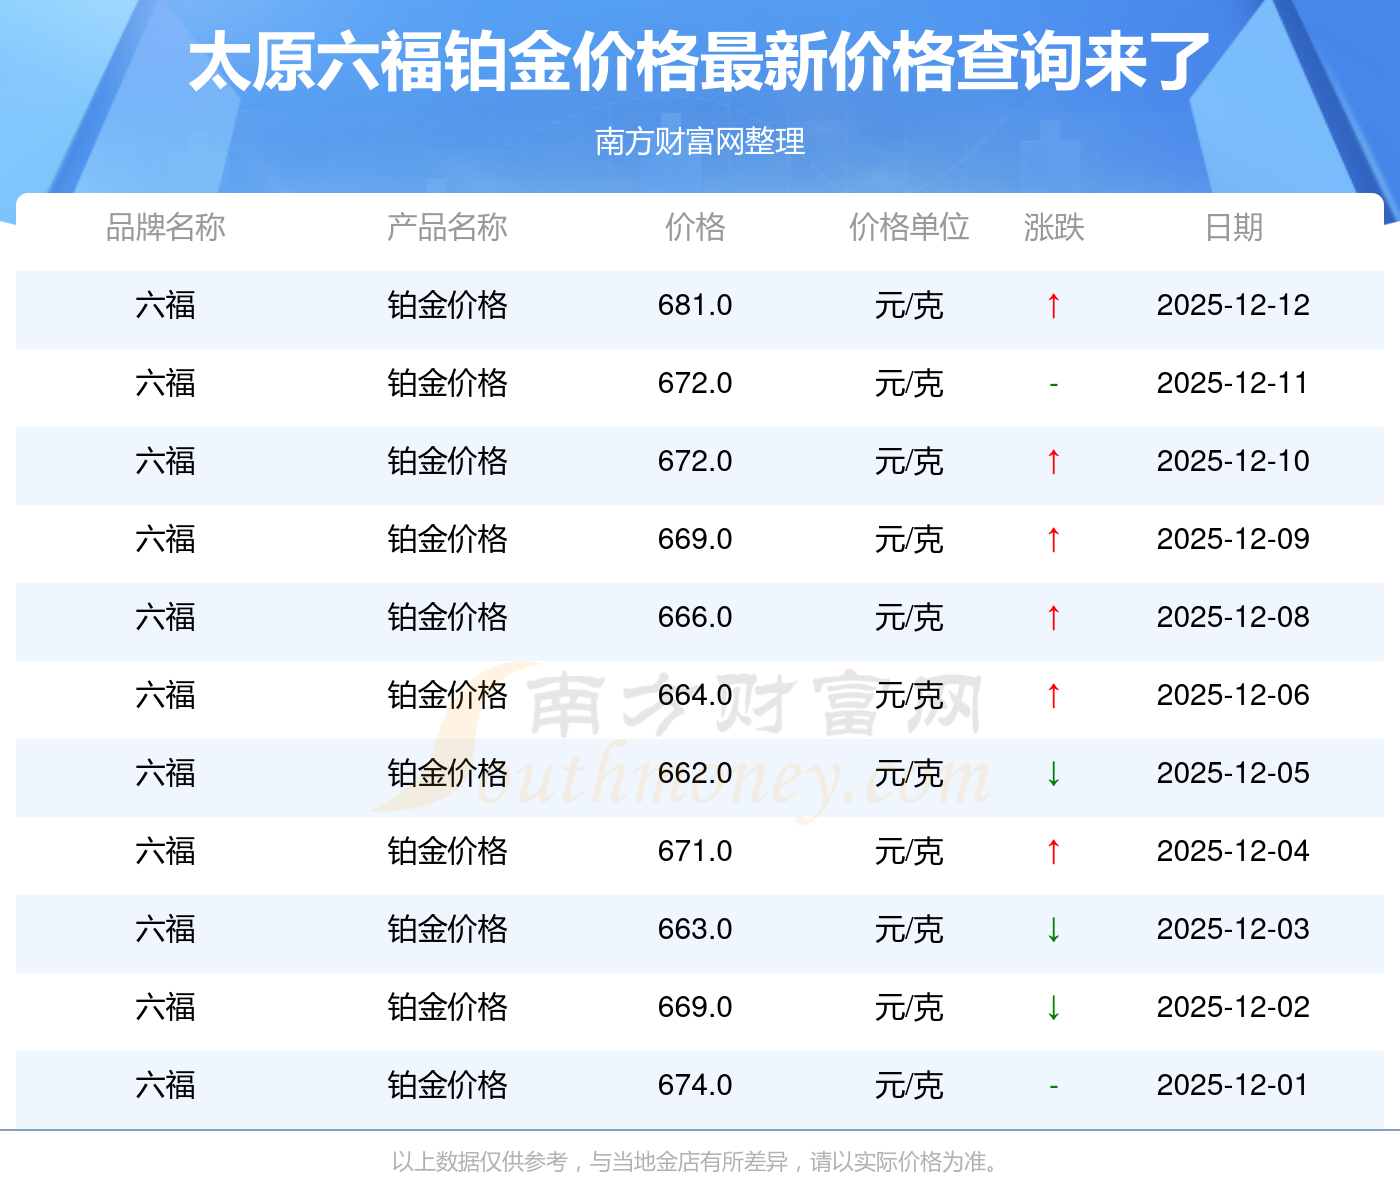
Task: Click the red up arrow for 2025-12-09
Action: tap(1053, 540)
